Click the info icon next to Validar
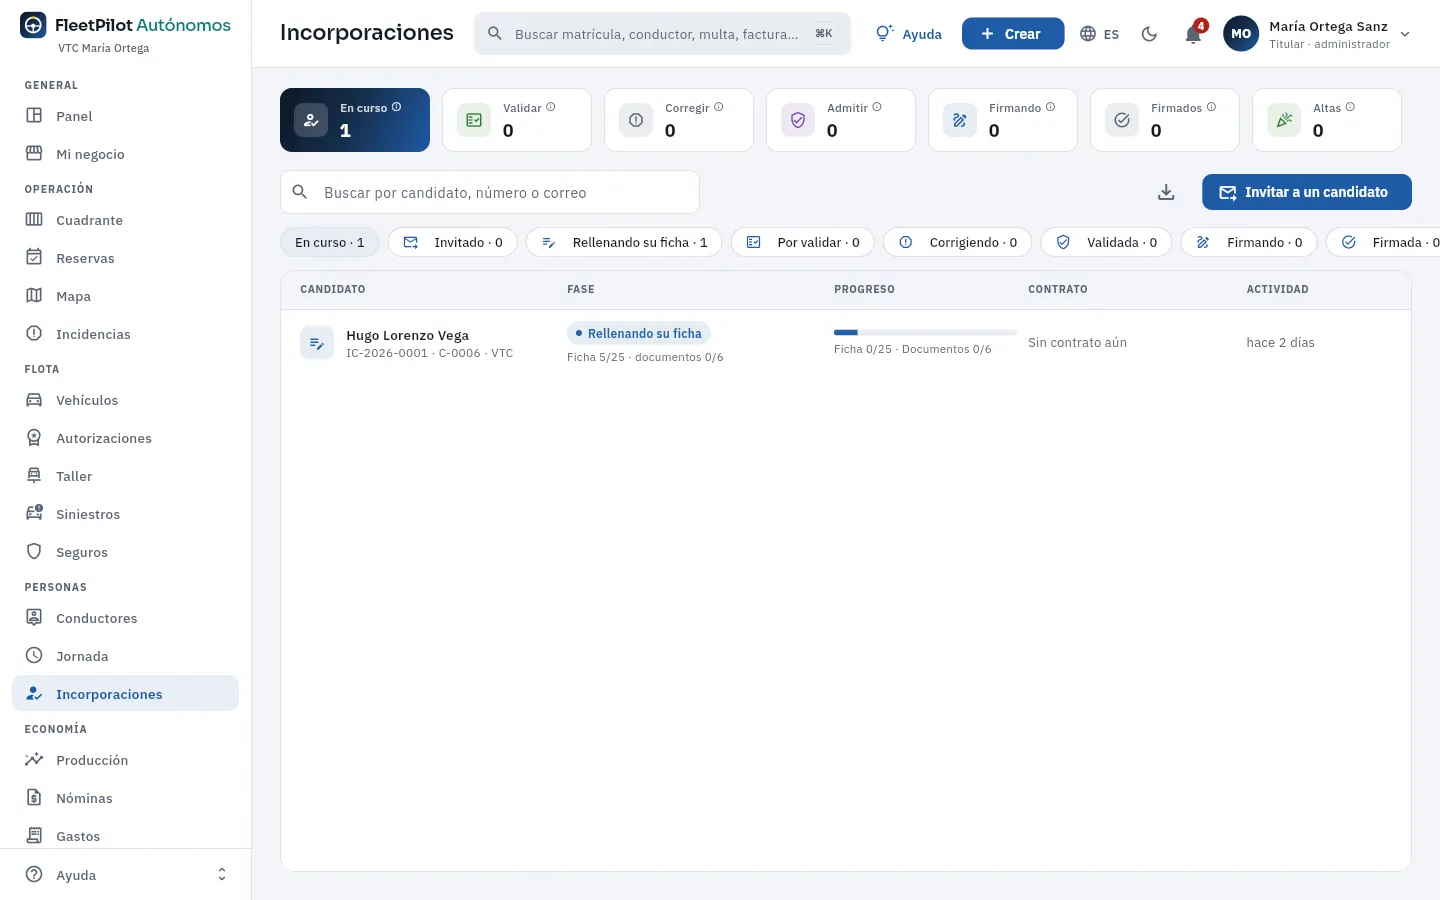This screenshot has width=1440, height=900. click(551, 107)
